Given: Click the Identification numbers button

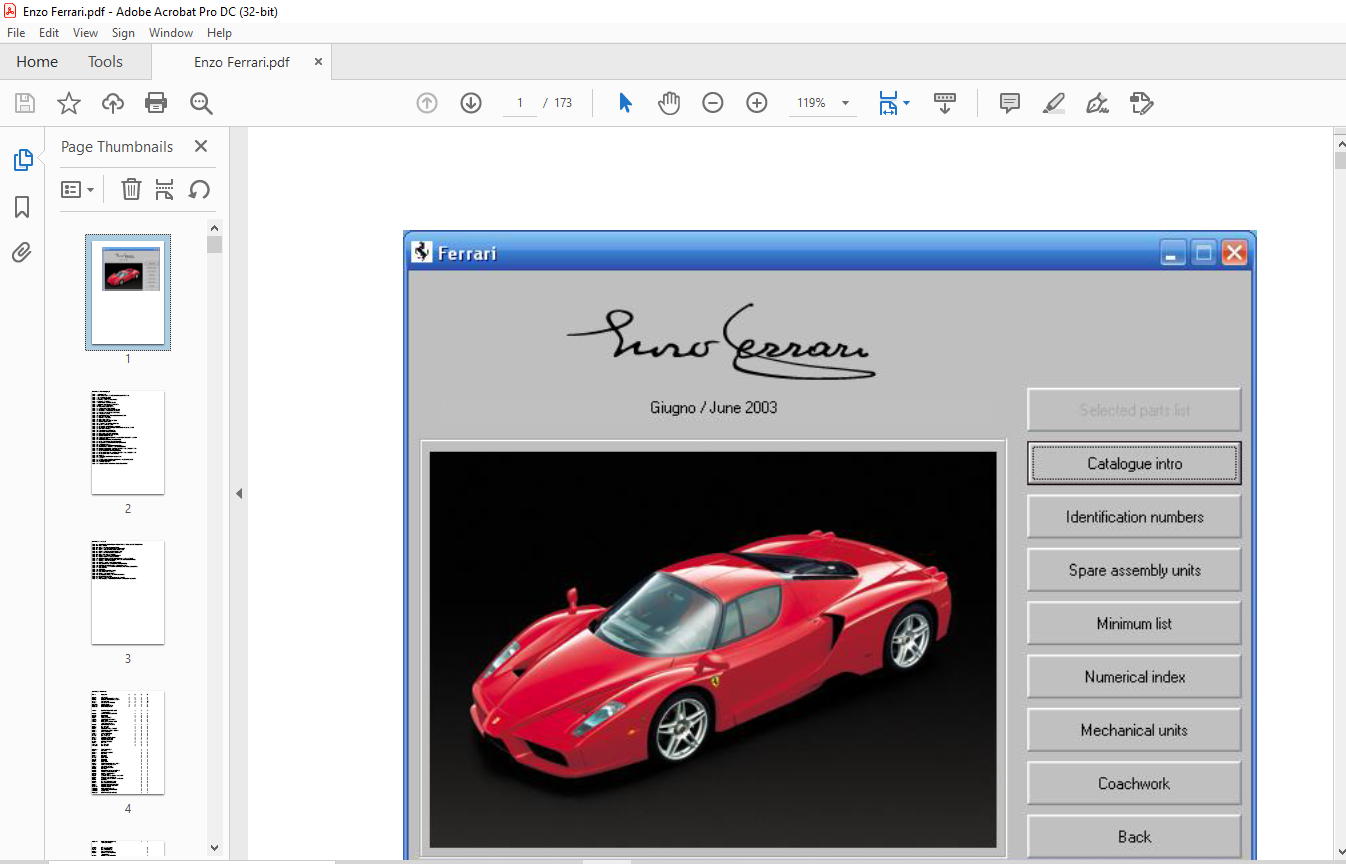Looking at the screenshot, I should coord(1134,517).
